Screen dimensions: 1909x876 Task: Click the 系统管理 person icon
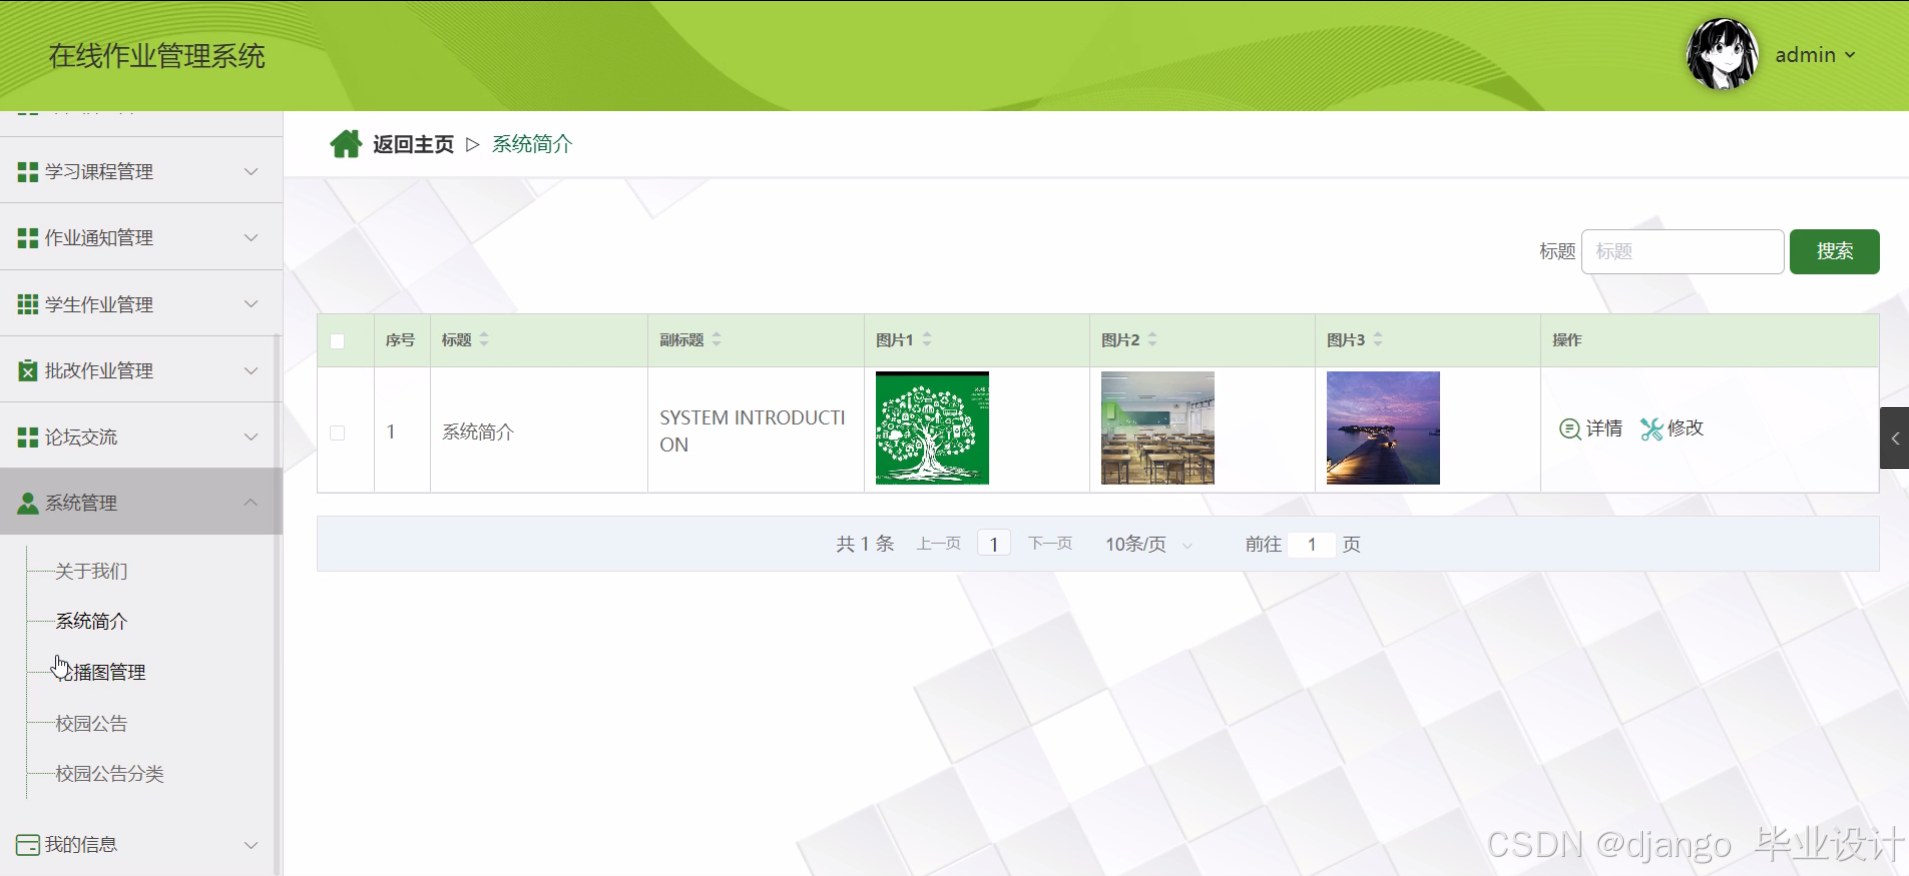tap(28, 503)
